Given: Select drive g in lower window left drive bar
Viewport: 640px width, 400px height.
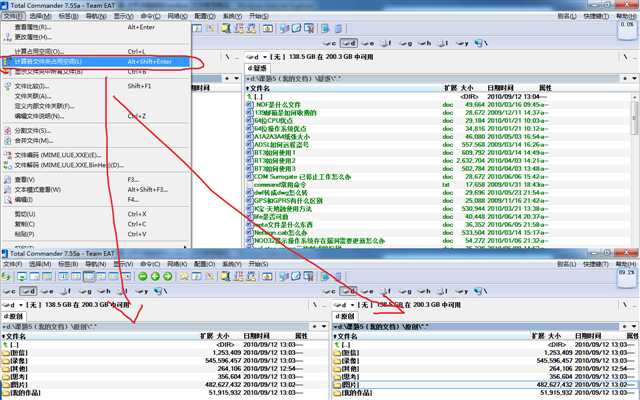Looking at the screenshot, I should coord(85,291).
